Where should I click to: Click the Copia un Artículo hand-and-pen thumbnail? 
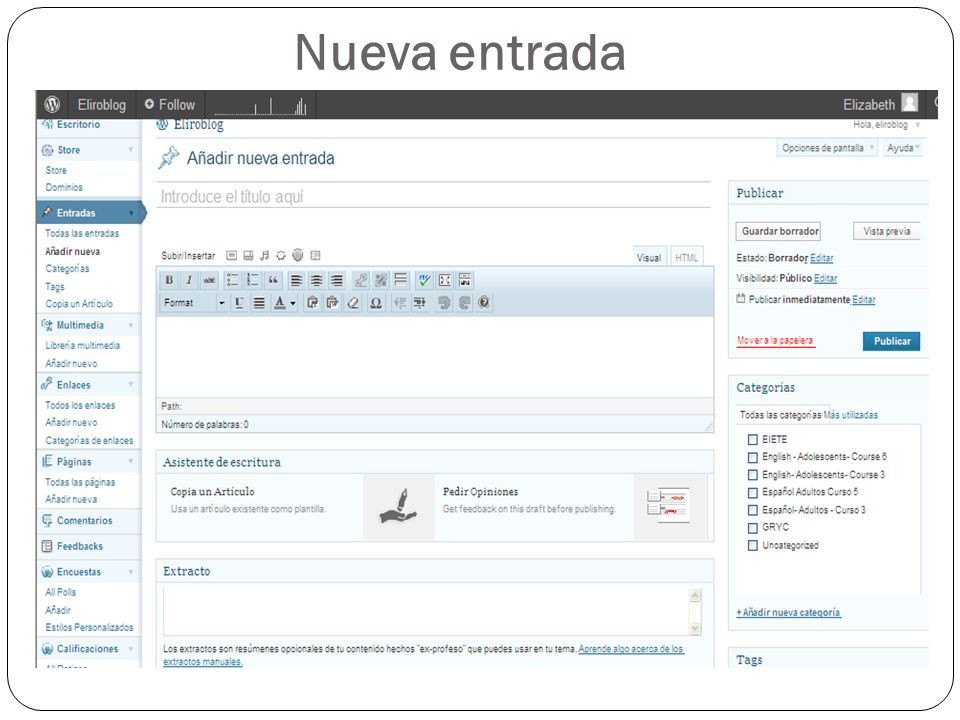[399, 507]
